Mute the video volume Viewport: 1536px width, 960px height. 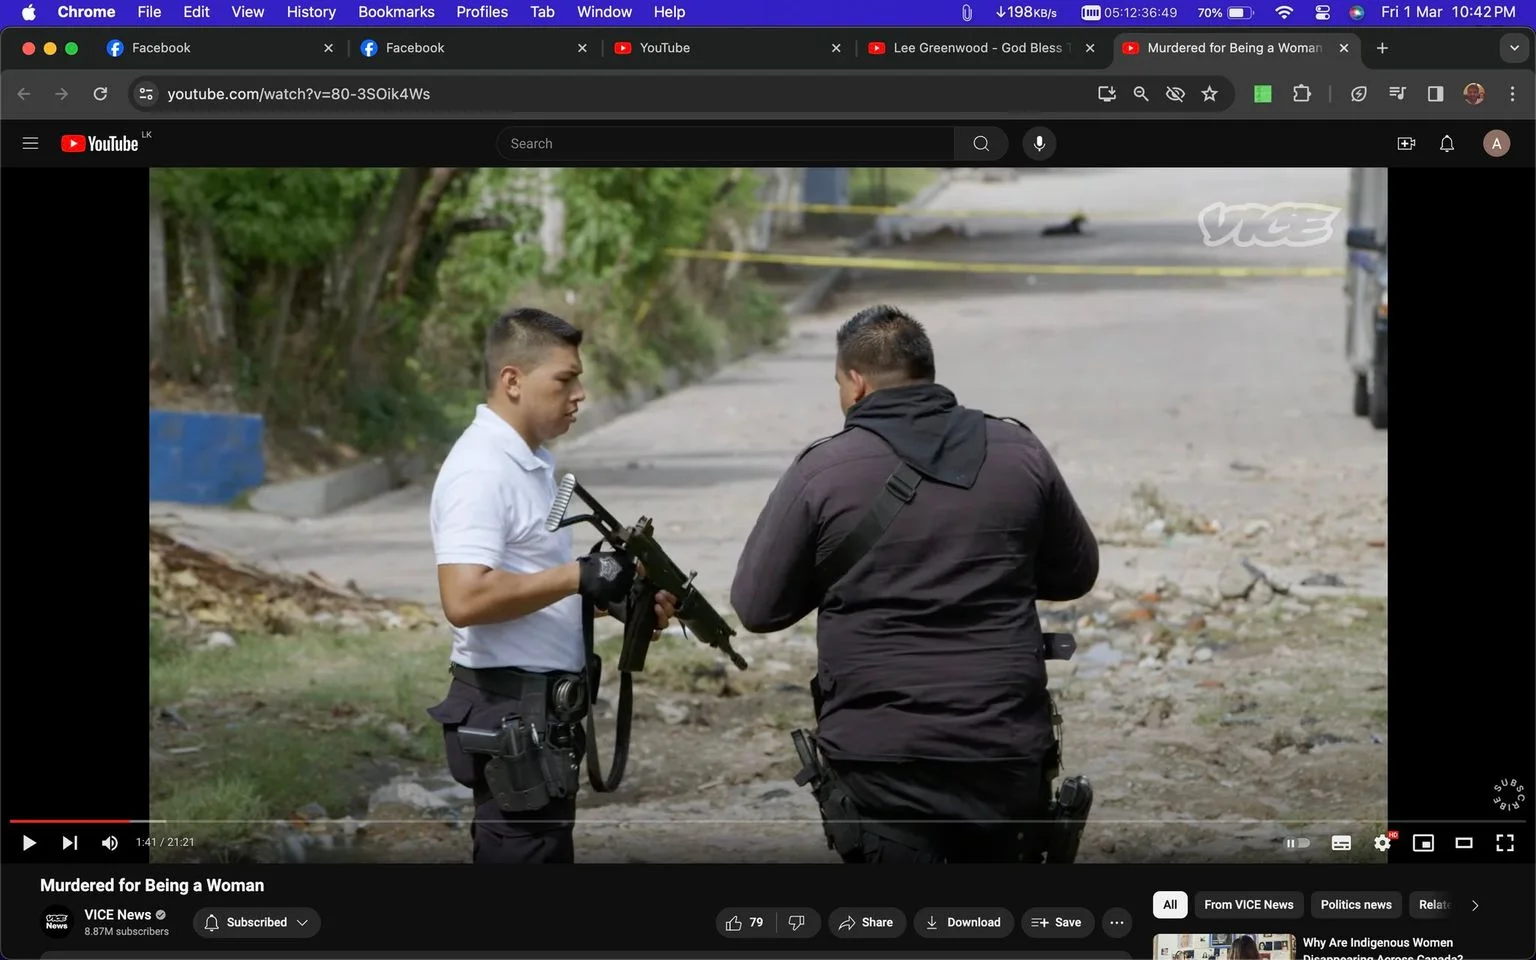(x=110, y=843)
